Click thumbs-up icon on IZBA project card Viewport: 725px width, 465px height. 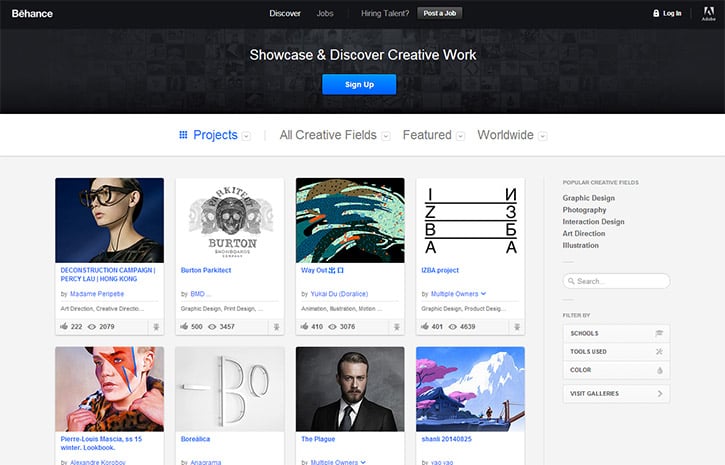pos(424,326)
